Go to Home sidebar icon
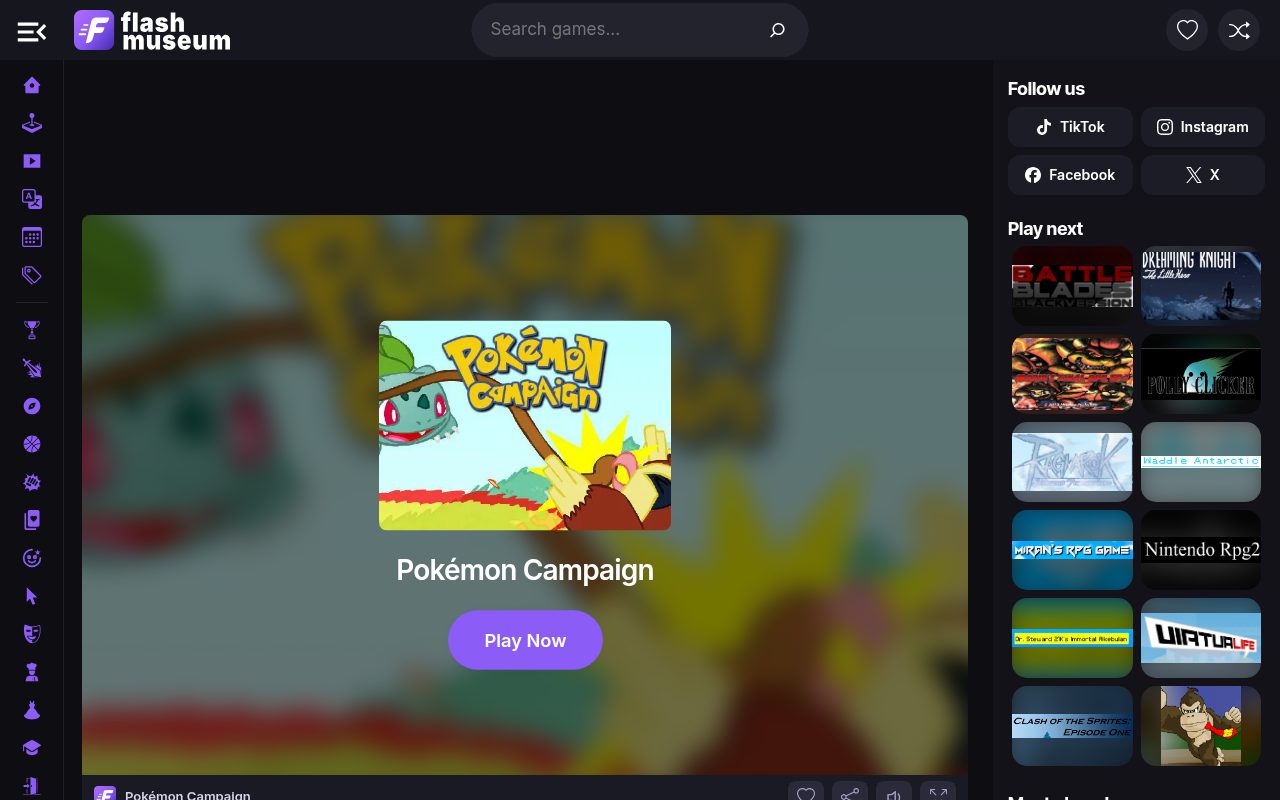The width and height of the screenshot is (1280, 800). [32, 85]
